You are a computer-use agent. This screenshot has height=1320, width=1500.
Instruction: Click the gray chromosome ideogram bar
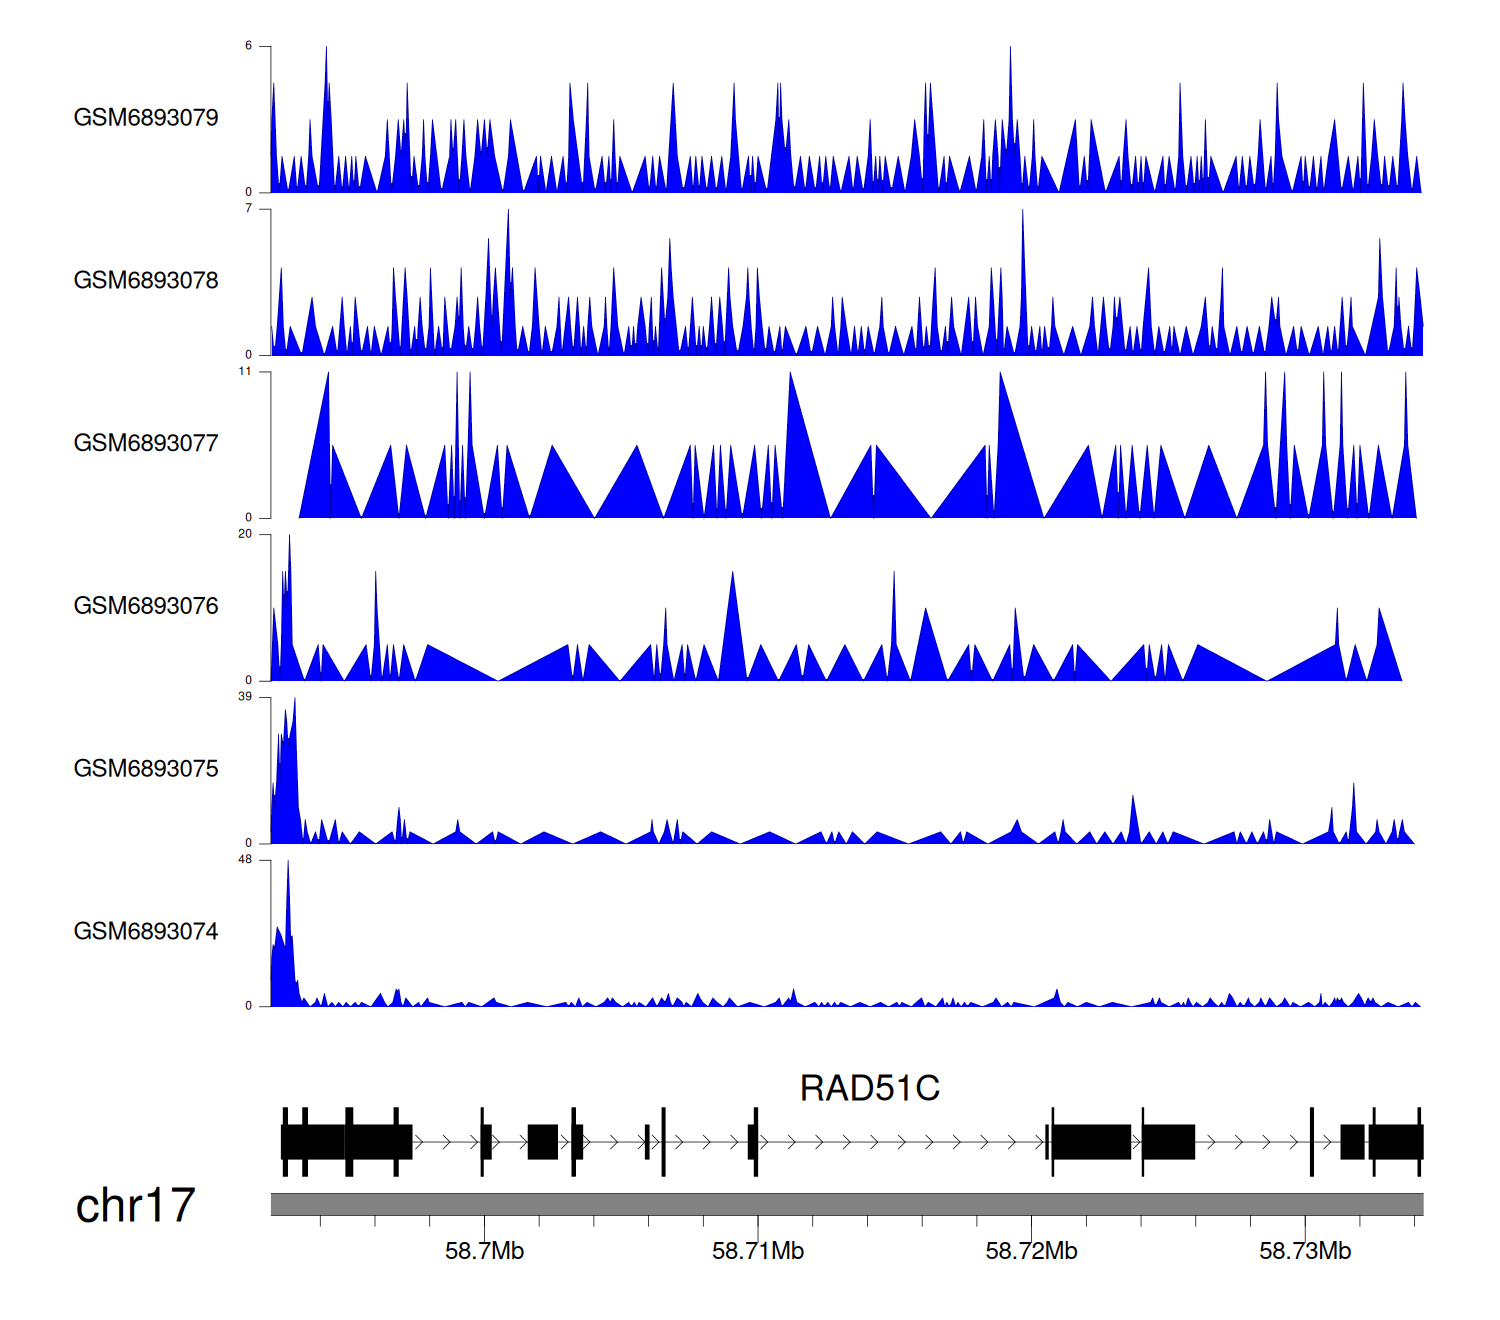coord(846,1204)
